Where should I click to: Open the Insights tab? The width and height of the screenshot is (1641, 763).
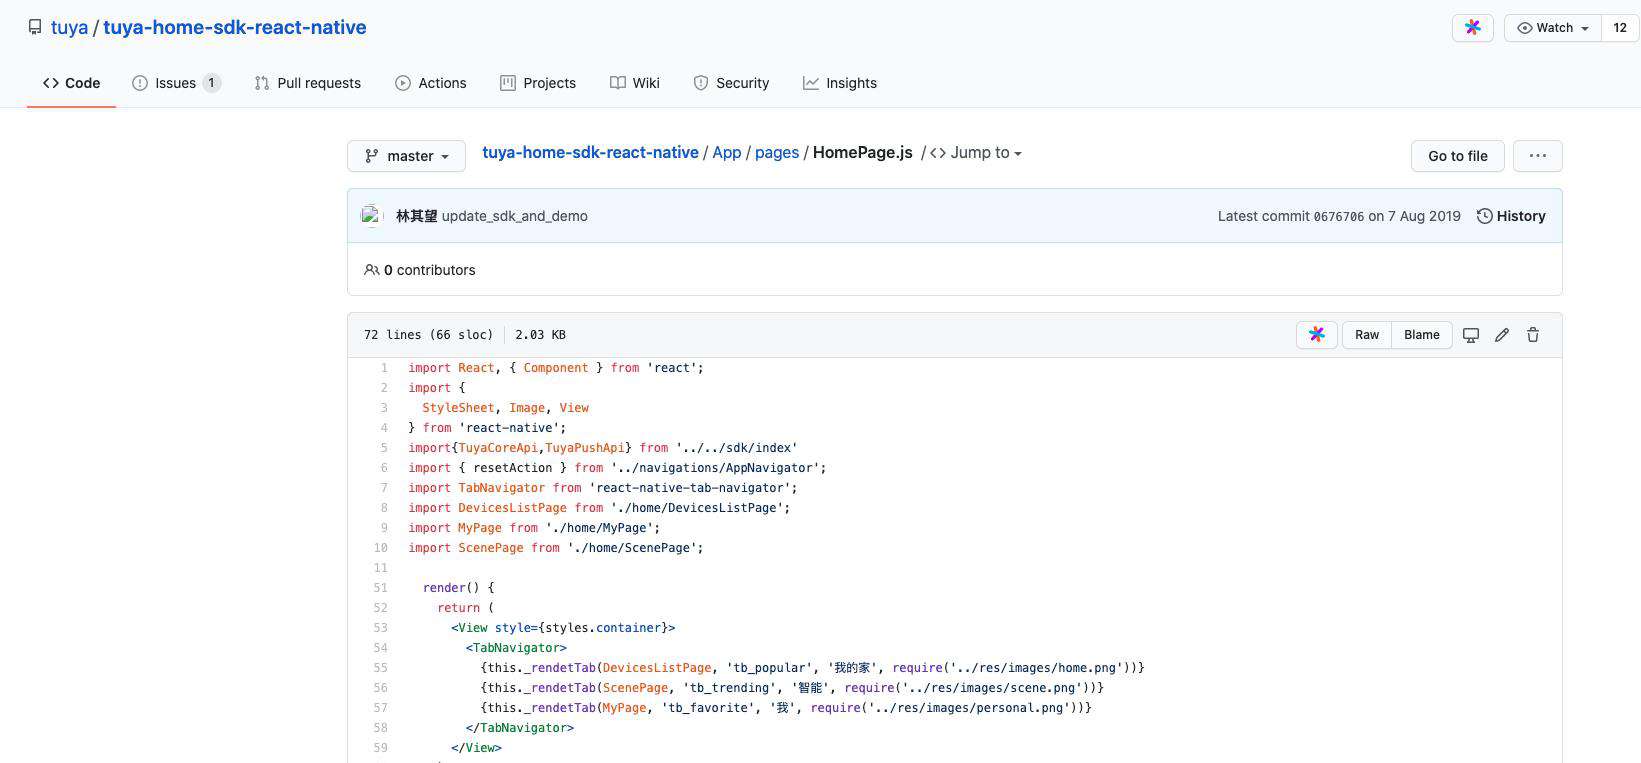(x=840, y=83)
